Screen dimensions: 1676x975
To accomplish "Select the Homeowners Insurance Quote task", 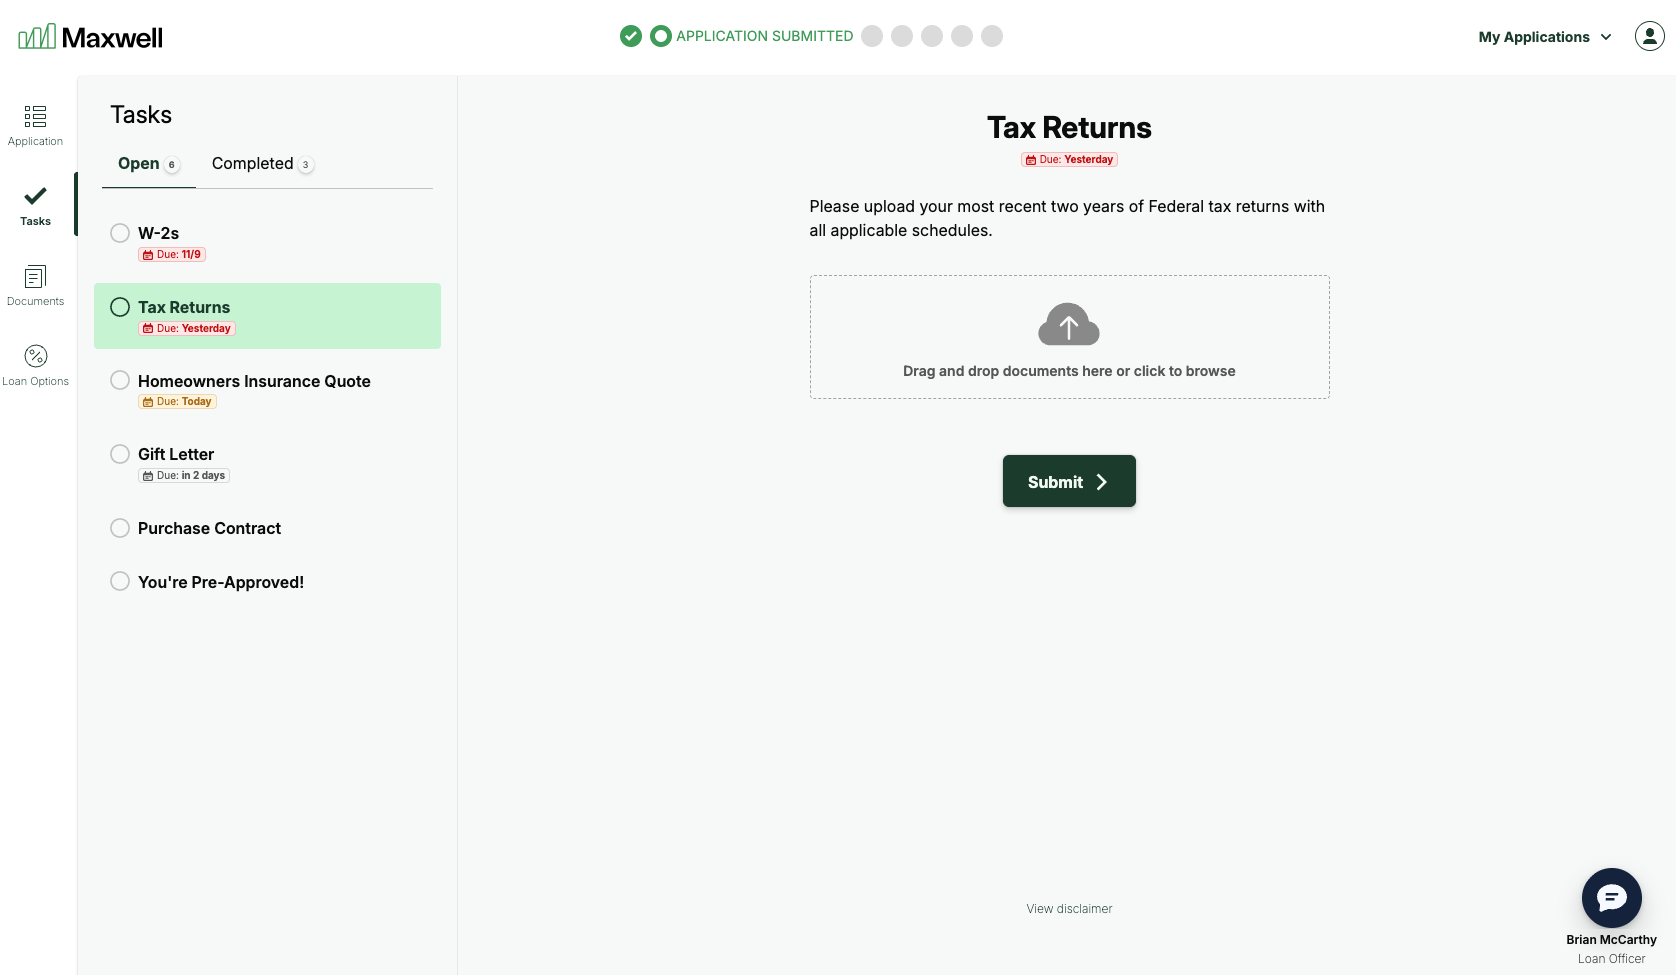I will [254, 381].
